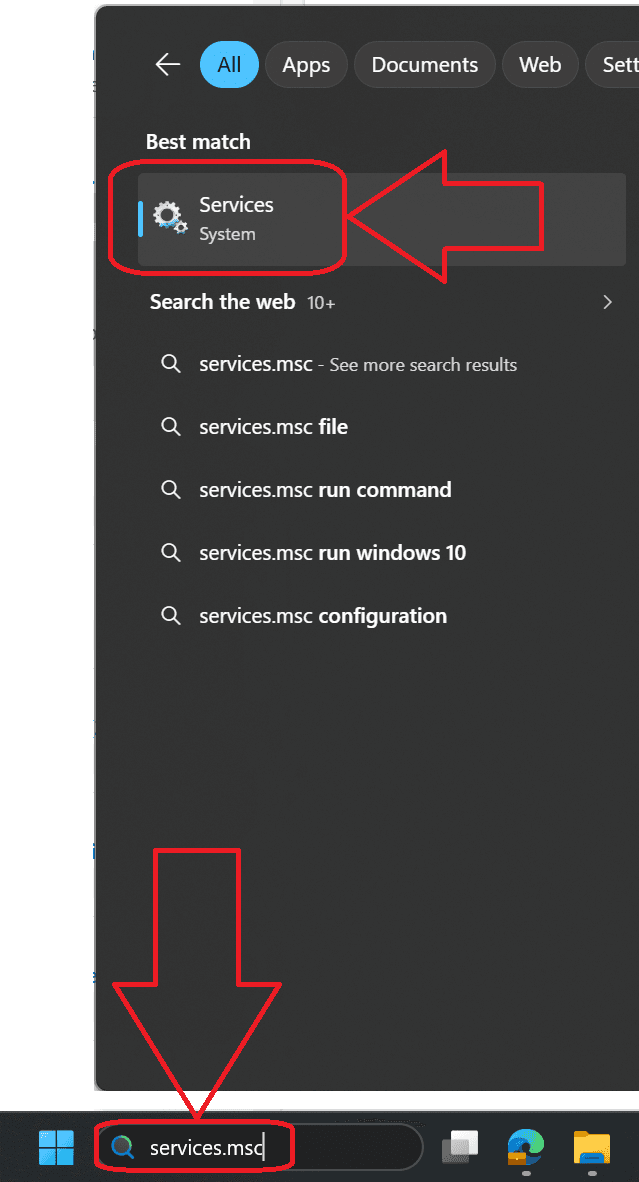Viewport: 639px width, 1182px height.
Task: Open services.msc run command suggestion
Action: pyautogui.click(x=324, y=489)
